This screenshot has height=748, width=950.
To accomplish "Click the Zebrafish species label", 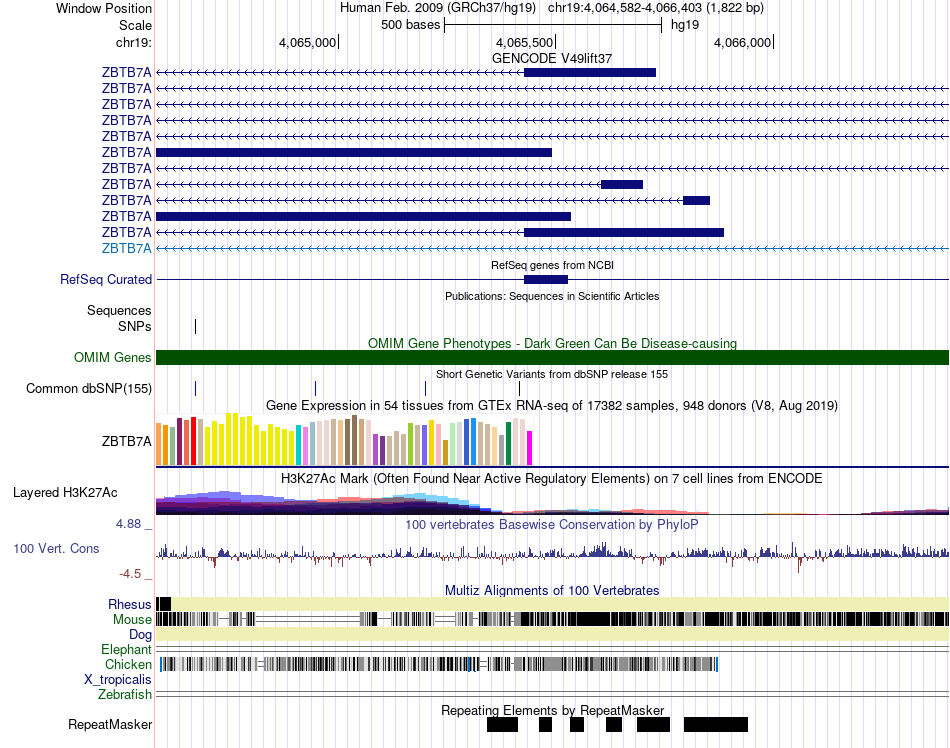I will tap(125, 694).
